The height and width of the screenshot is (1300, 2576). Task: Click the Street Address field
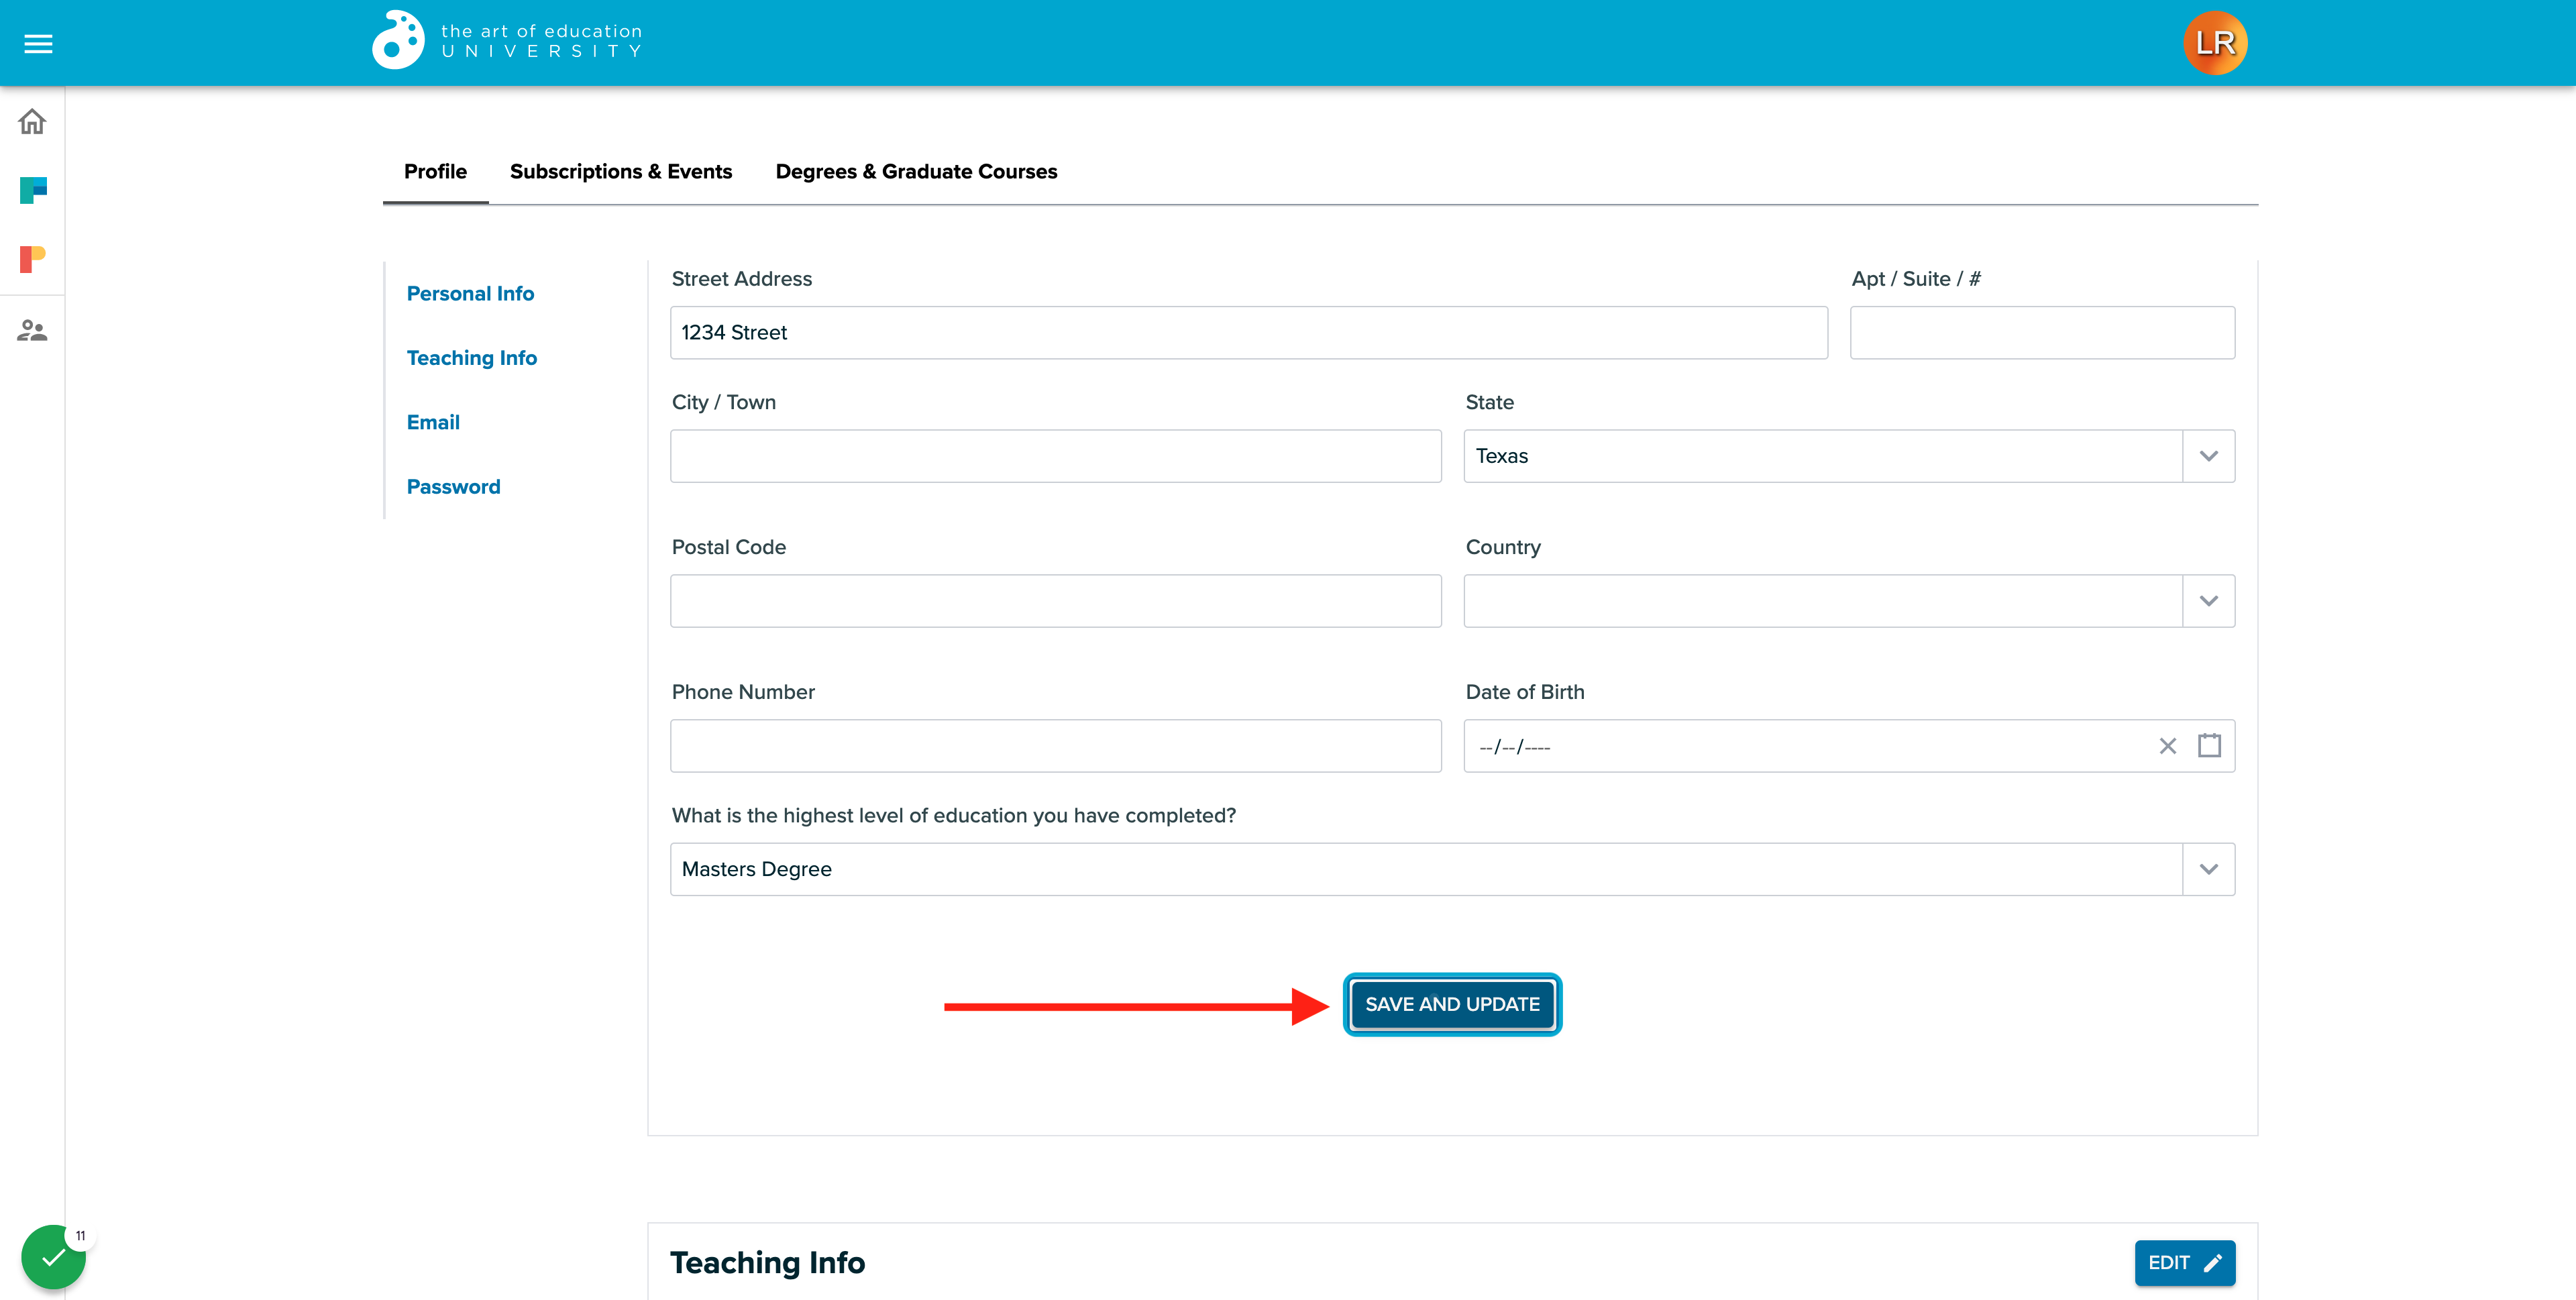coord(1248,333)
